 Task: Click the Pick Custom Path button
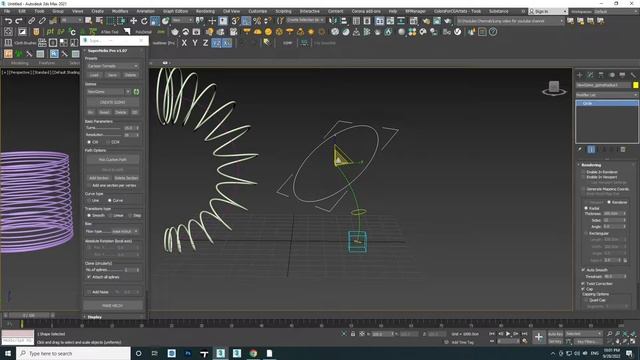[x=113, y=160]
